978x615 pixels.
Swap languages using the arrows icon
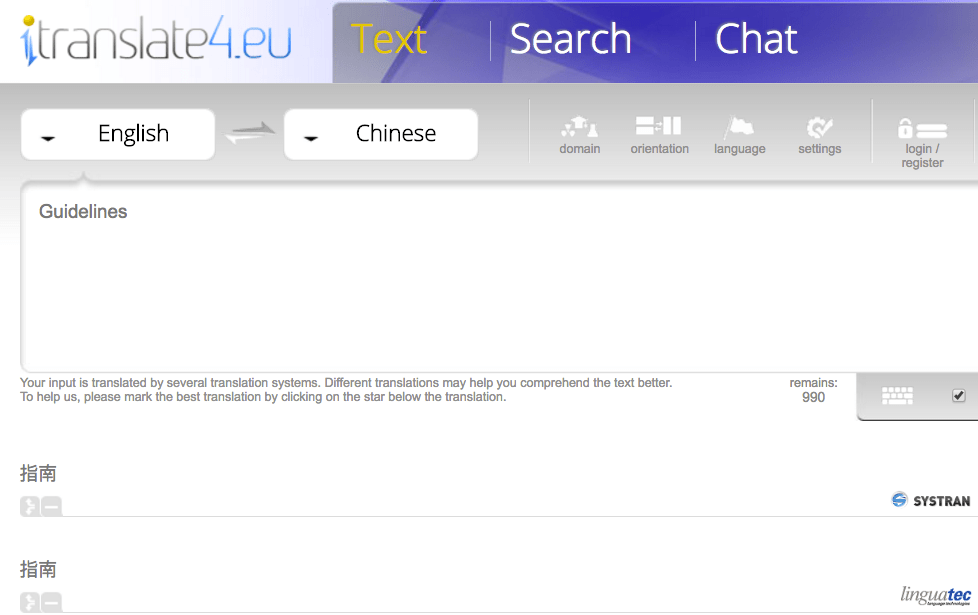click(x=249, y=134)
